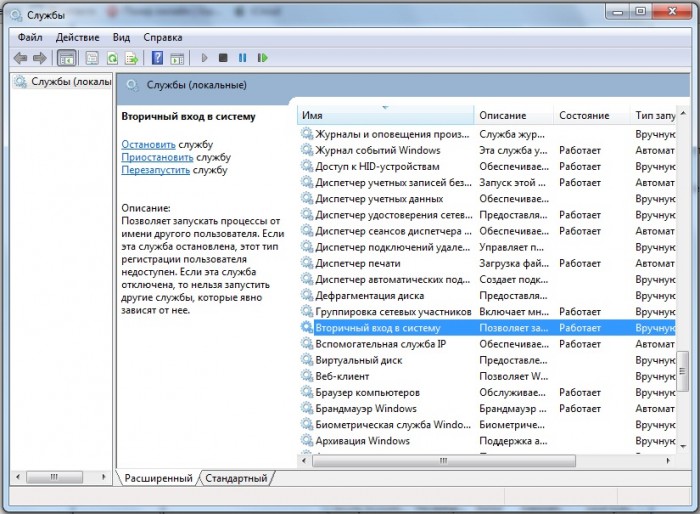Select the Вспомогательная служба IP row
Viewport: 700px width, 514px height.
click(x=487, y=344)
